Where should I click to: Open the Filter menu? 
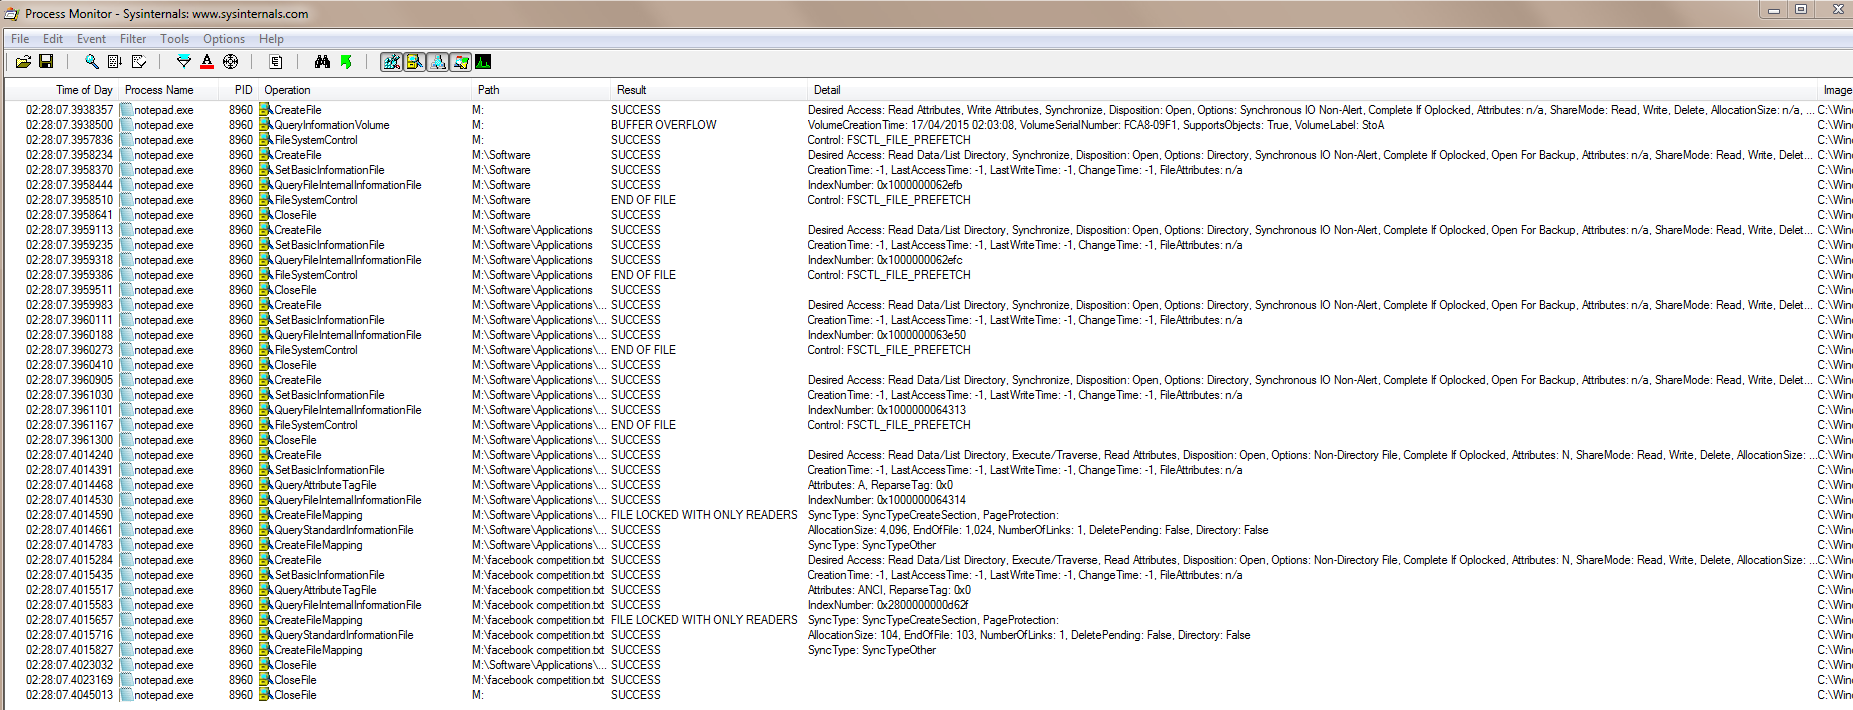coord(133,39)
